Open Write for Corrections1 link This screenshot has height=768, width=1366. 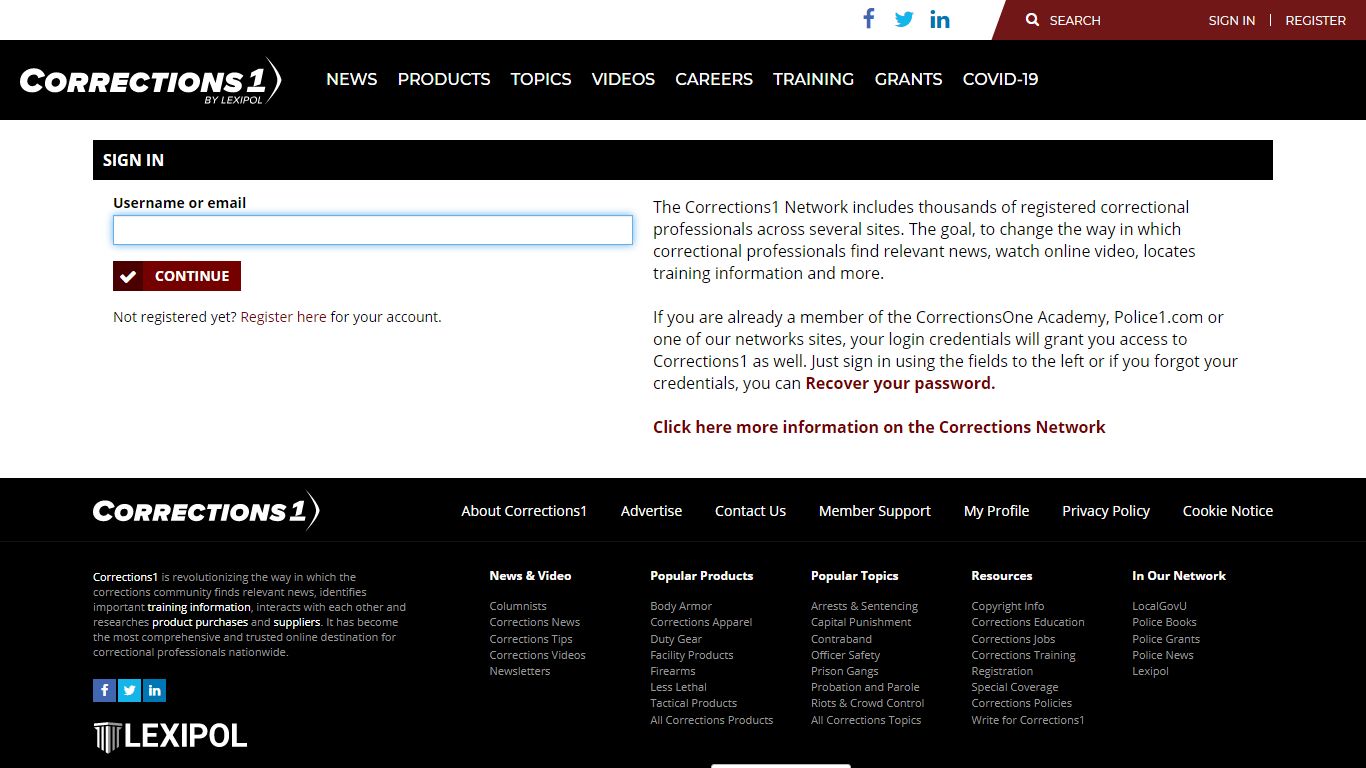point(1028,720)
